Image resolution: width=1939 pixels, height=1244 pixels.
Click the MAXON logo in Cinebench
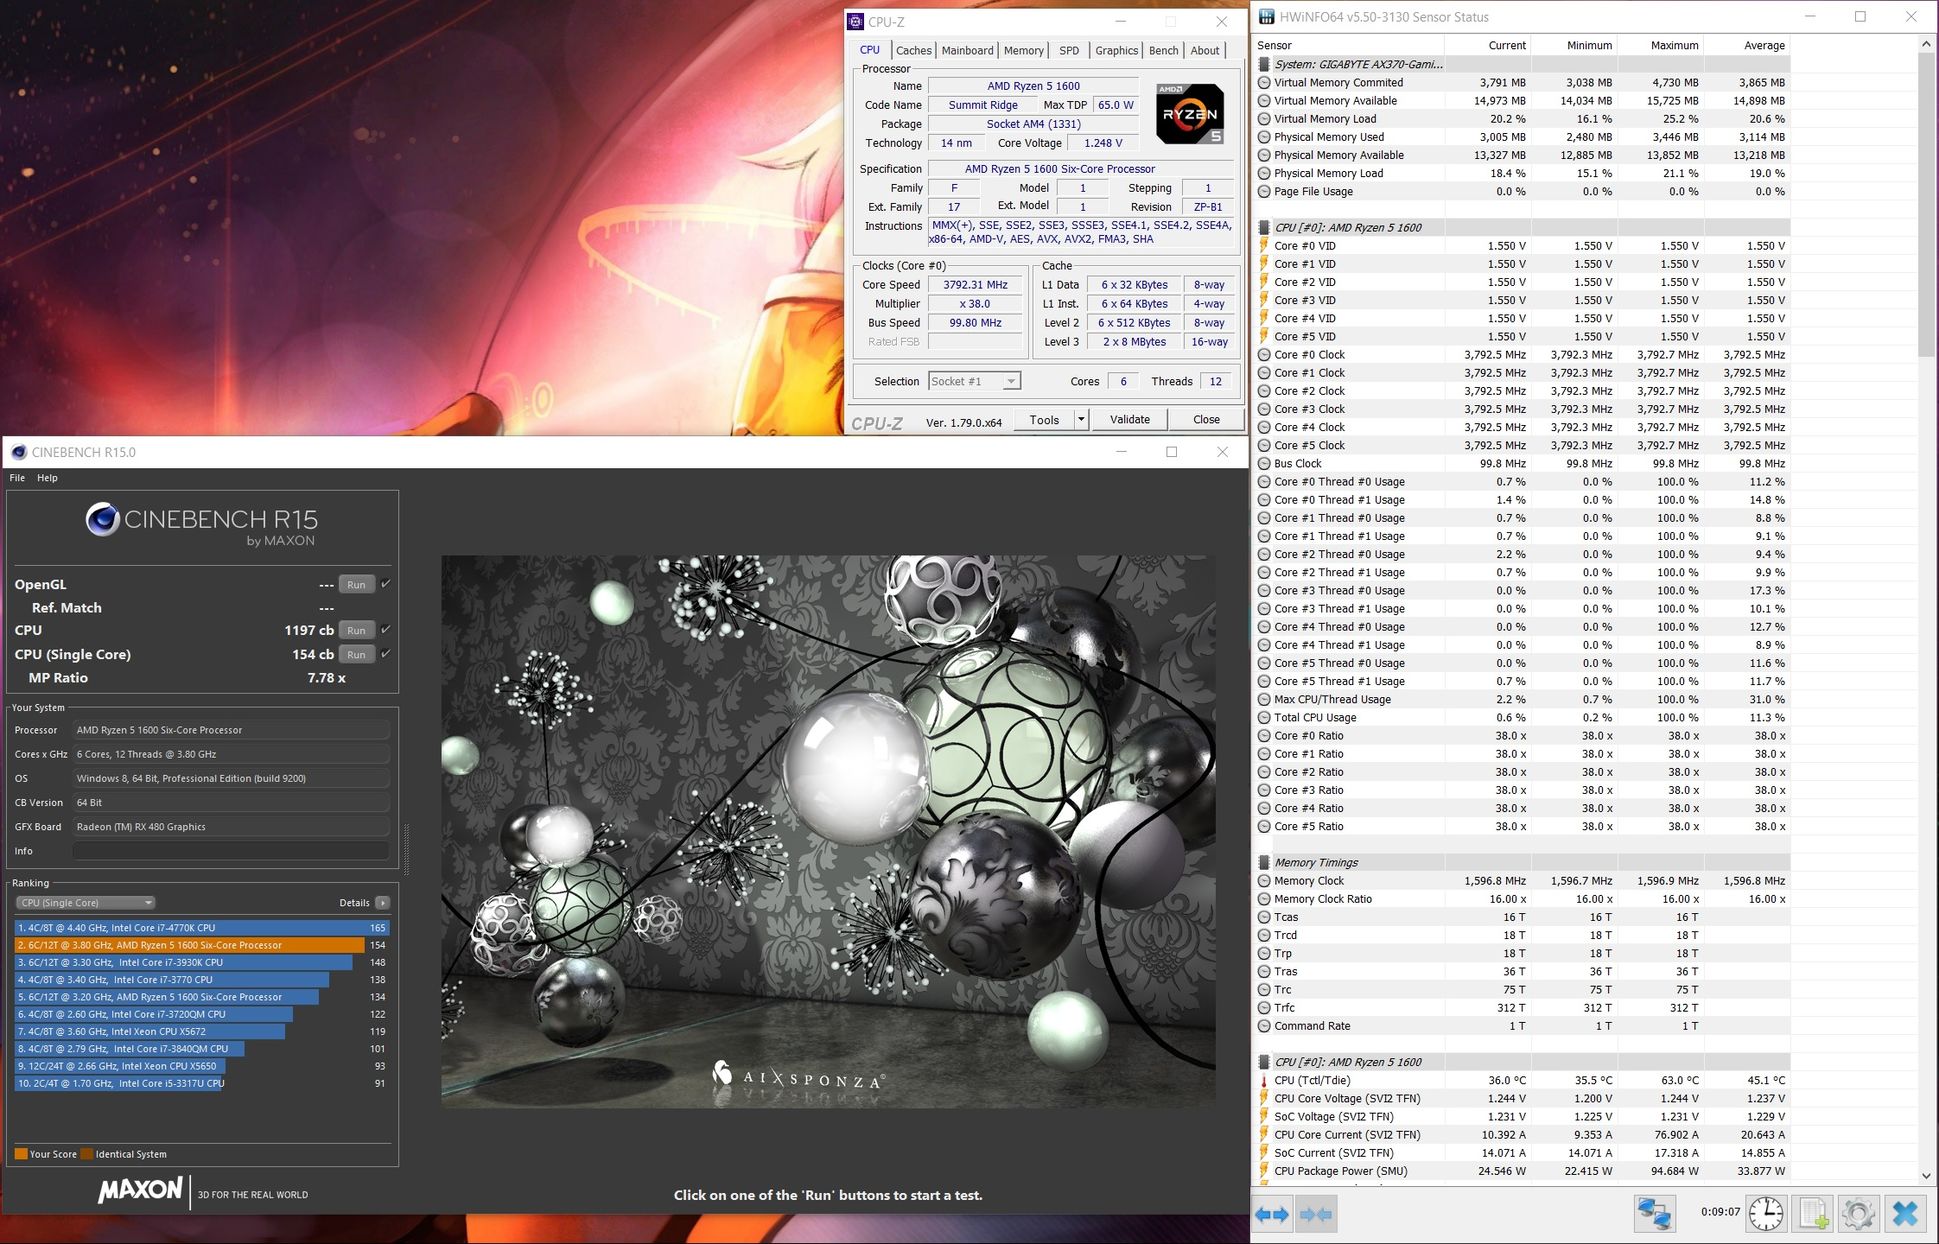pos(140,1190)
